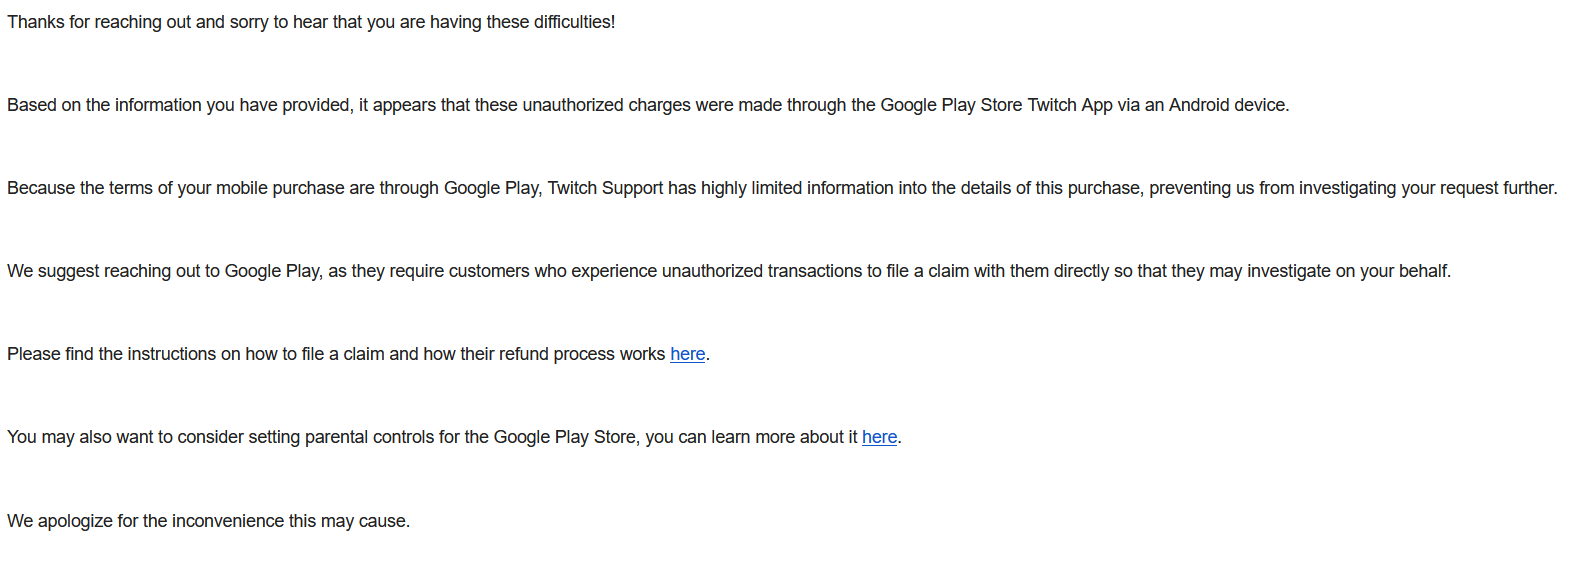This screenshot has width=1582, height=562.
Task: Click the 'You may also want' sentence start
Action: (80, 437)
